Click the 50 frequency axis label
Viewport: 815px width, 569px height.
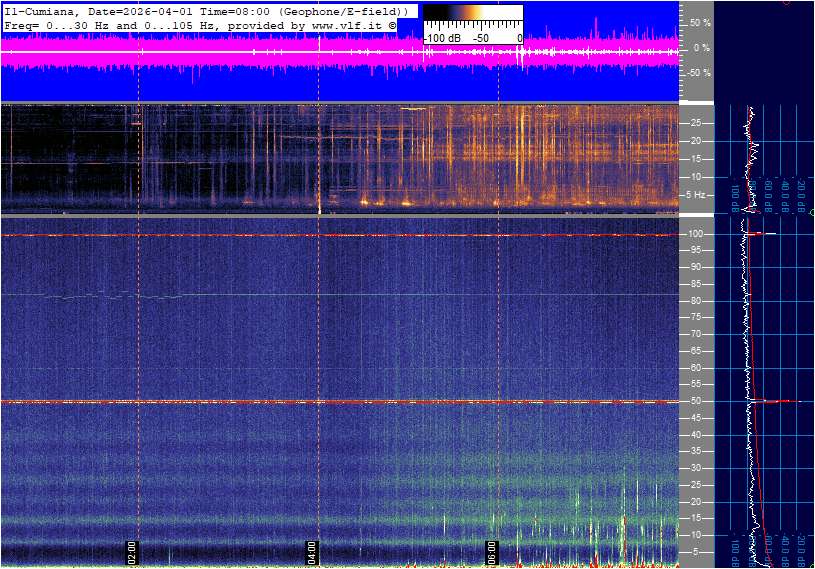[695, 401]
